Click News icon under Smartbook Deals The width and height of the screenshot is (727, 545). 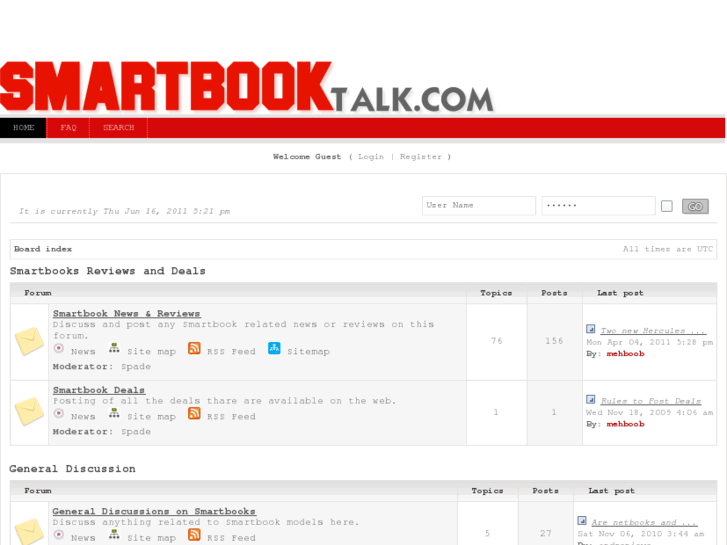coord(58,413)
